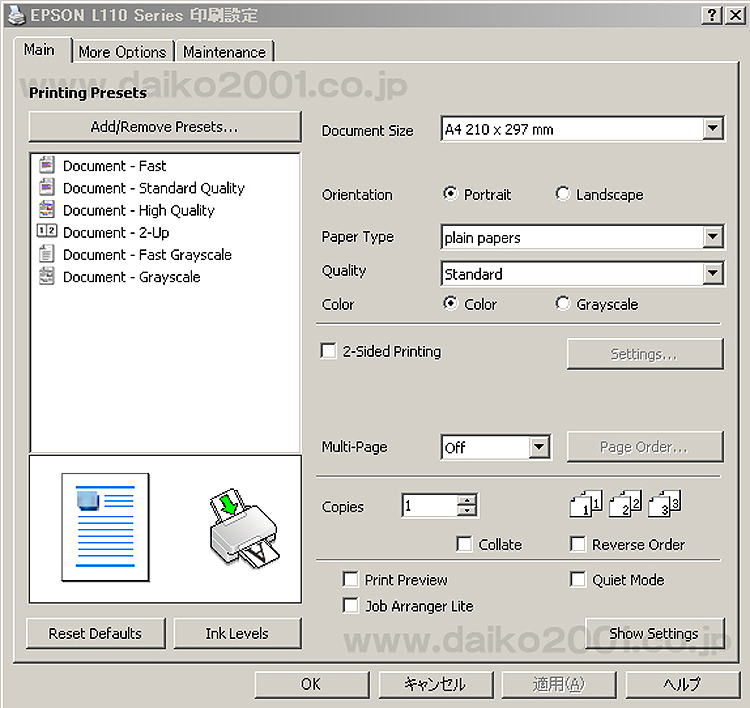Click the ヘルプ (Help) button
Image resolution: width=750 pixels, height=708 pixels.
pos(683,684)
